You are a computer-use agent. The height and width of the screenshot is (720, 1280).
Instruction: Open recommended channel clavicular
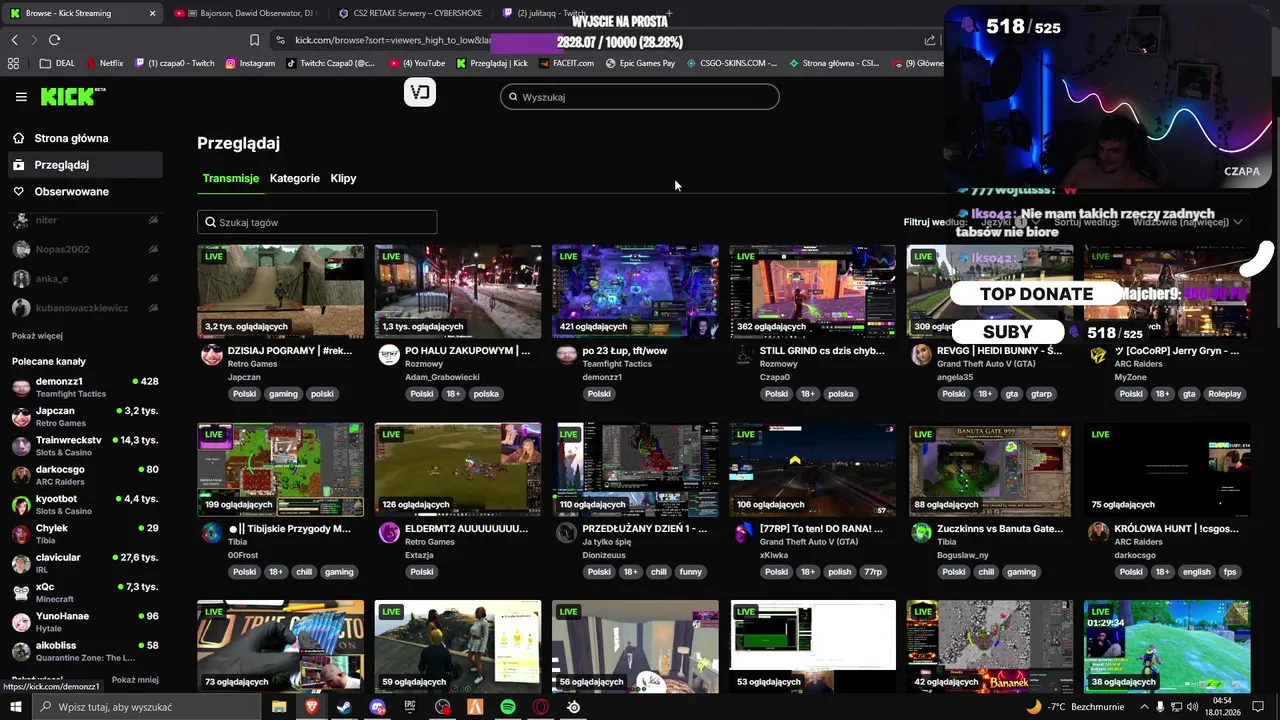85,563
